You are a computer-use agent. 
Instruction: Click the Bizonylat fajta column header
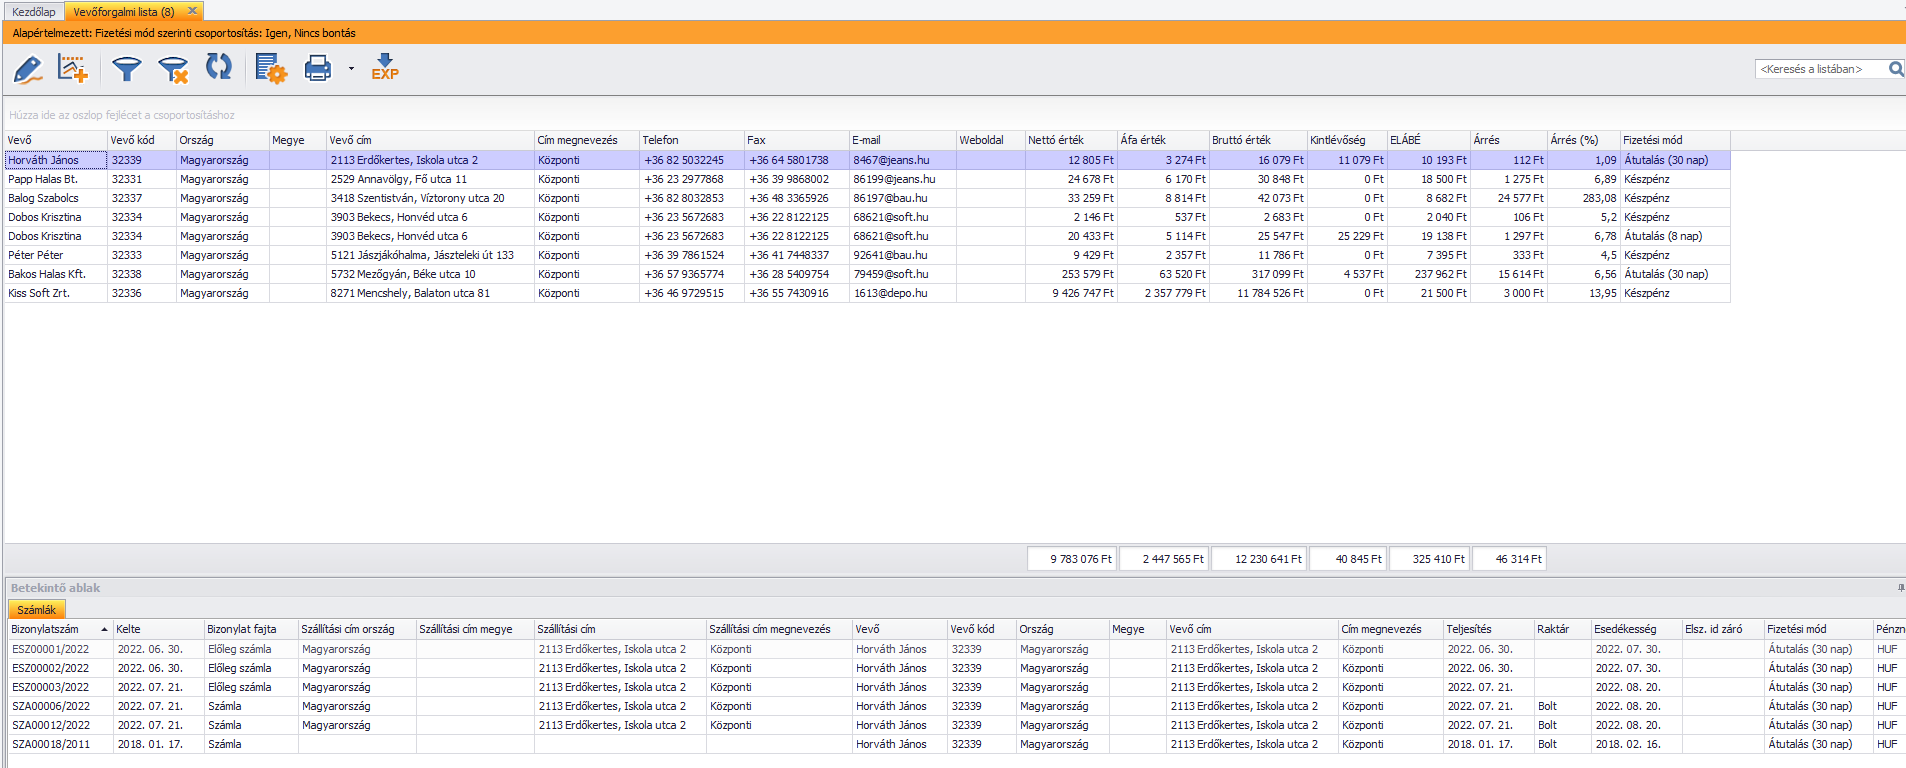pos(251,629)
